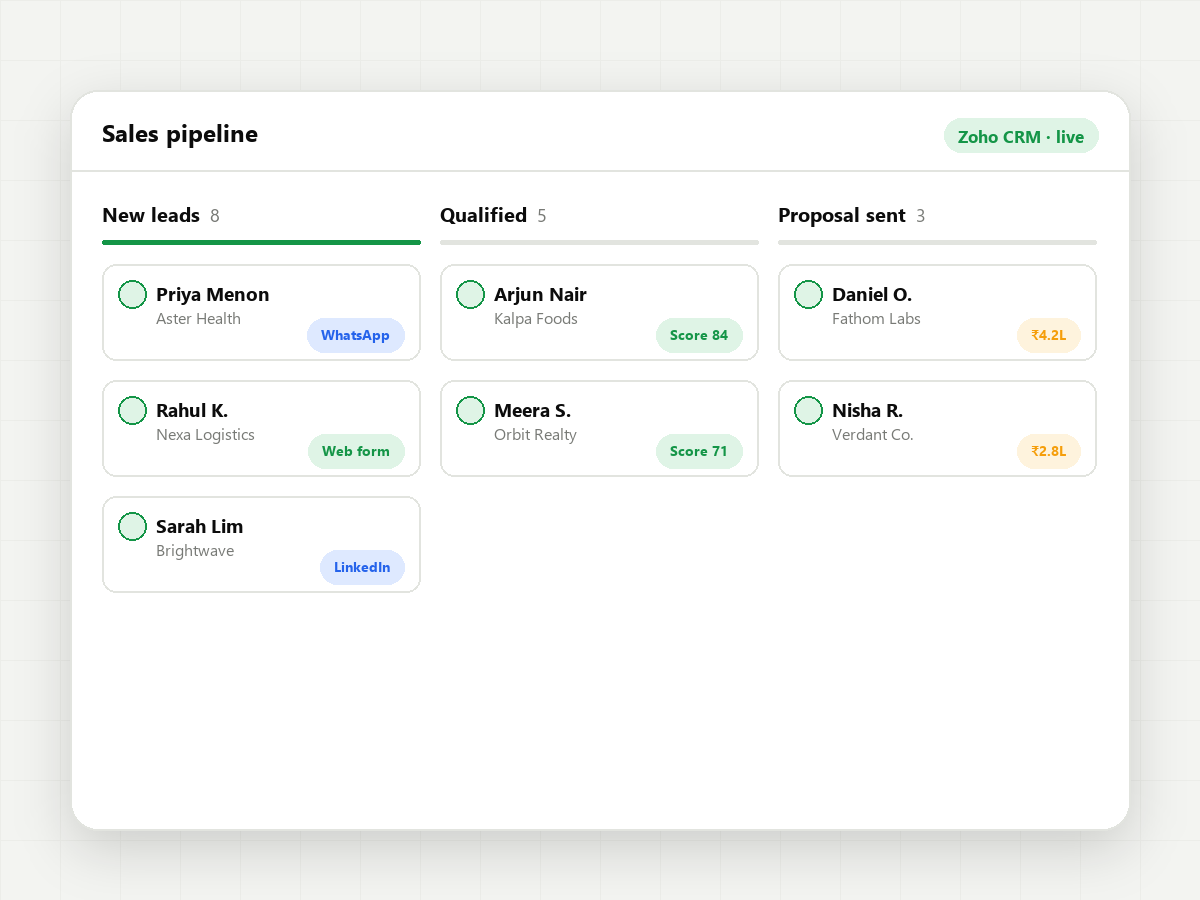Click the Zoho CRM live status badge

point(1021,137)
